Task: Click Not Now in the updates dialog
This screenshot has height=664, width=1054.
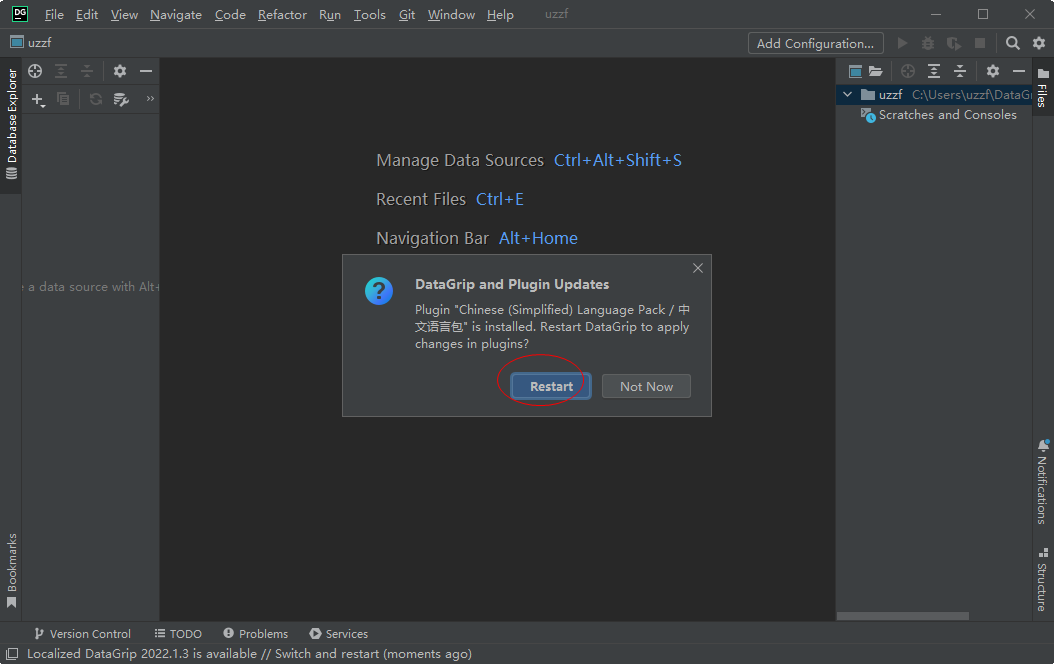Action: 646,386
